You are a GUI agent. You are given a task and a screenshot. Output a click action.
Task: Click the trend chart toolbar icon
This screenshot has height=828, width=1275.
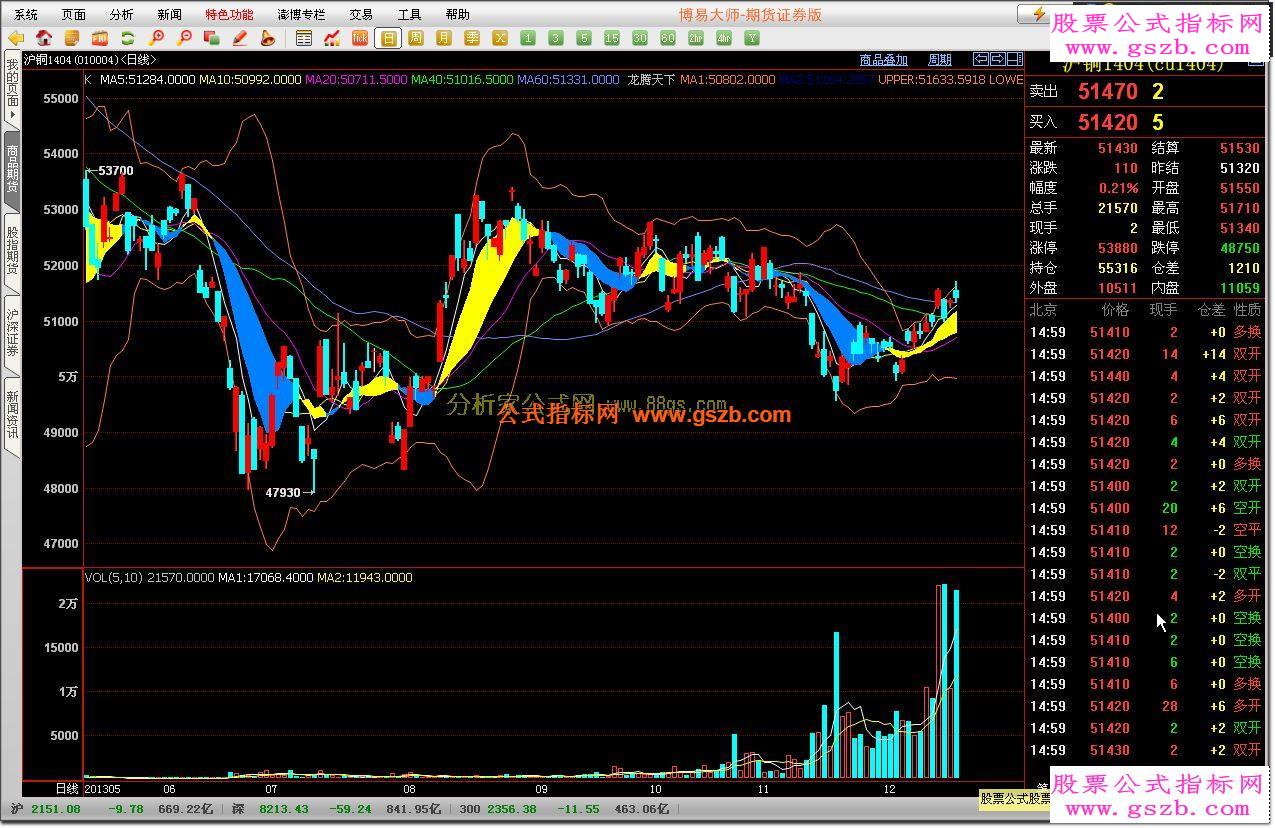(x=332, y=38)
